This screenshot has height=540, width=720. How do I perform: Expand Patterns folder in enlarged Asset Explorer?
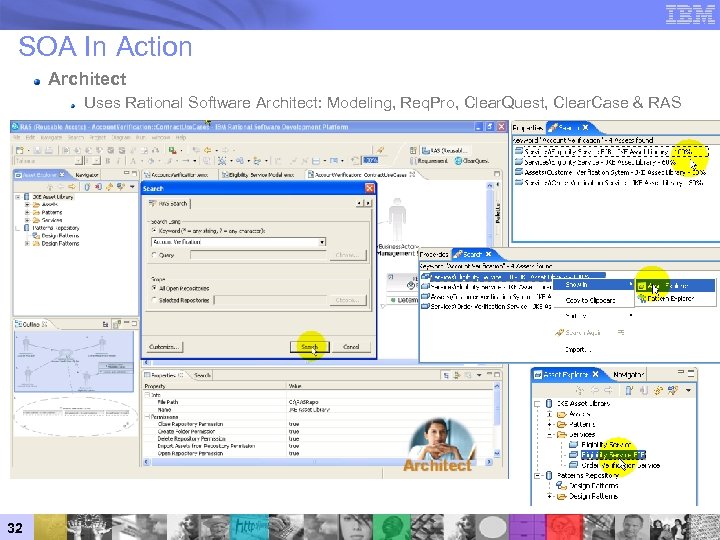[550, 424]
